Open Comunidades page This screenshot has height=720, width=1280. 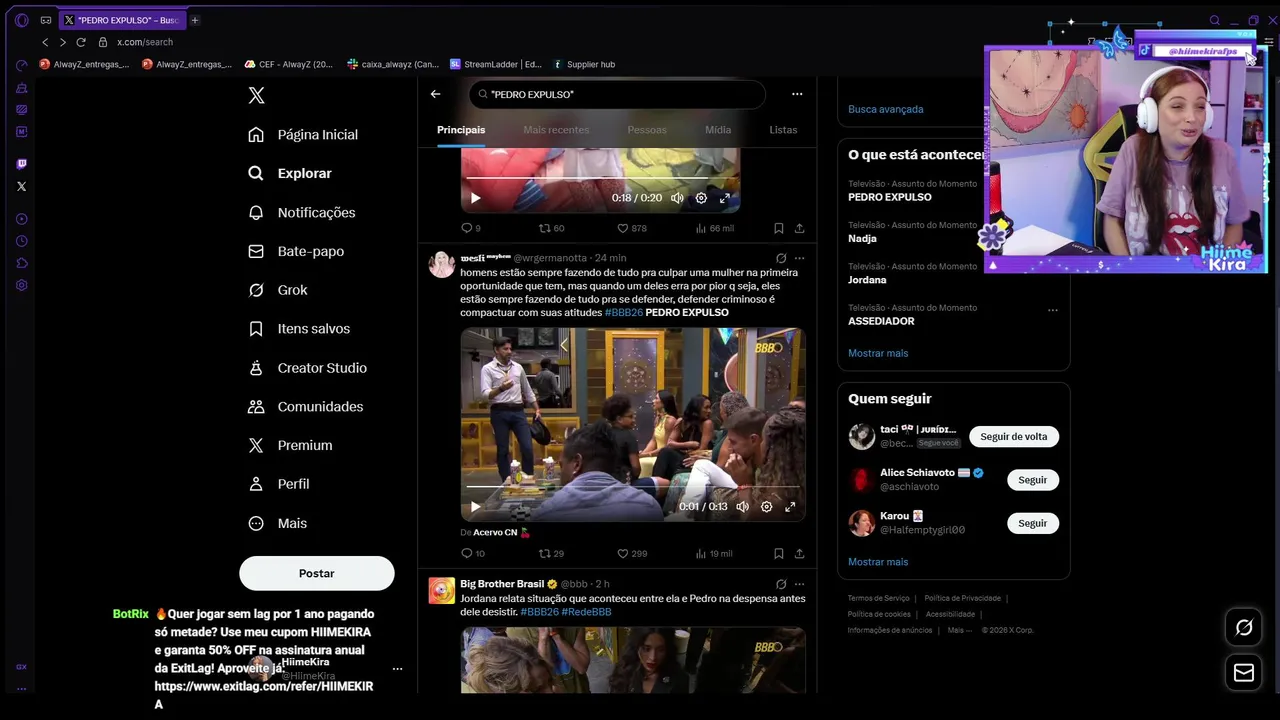click(306, 406)
